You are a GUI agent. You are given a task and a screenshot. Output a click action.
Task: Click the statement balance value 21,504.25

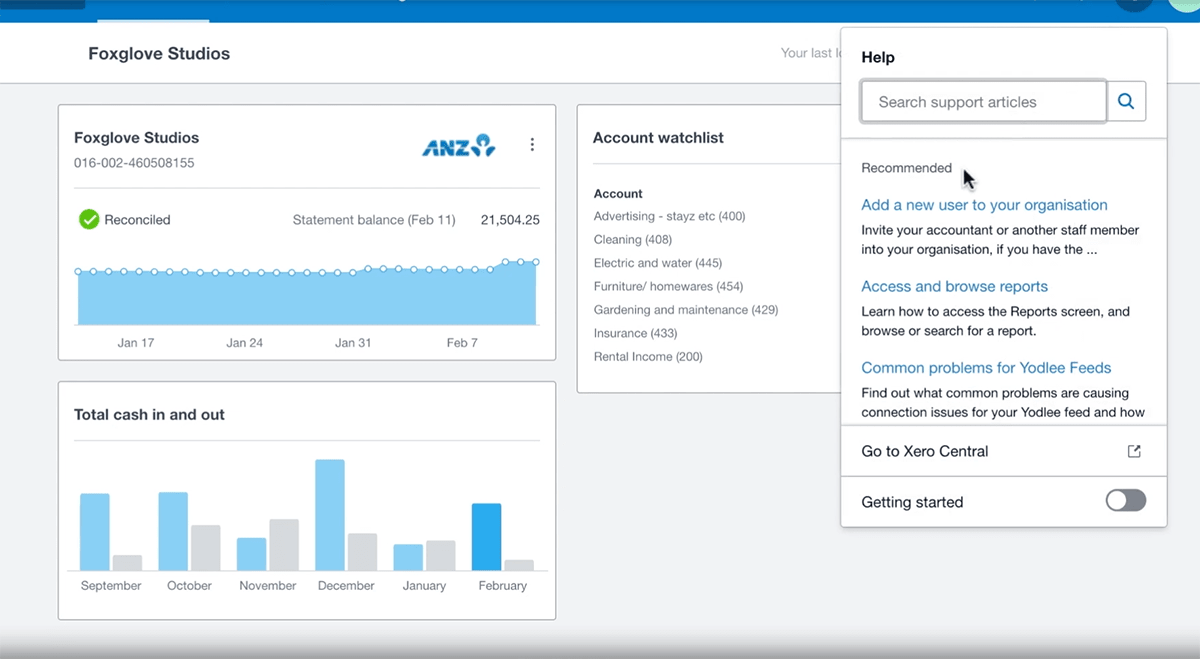(510, 220)
